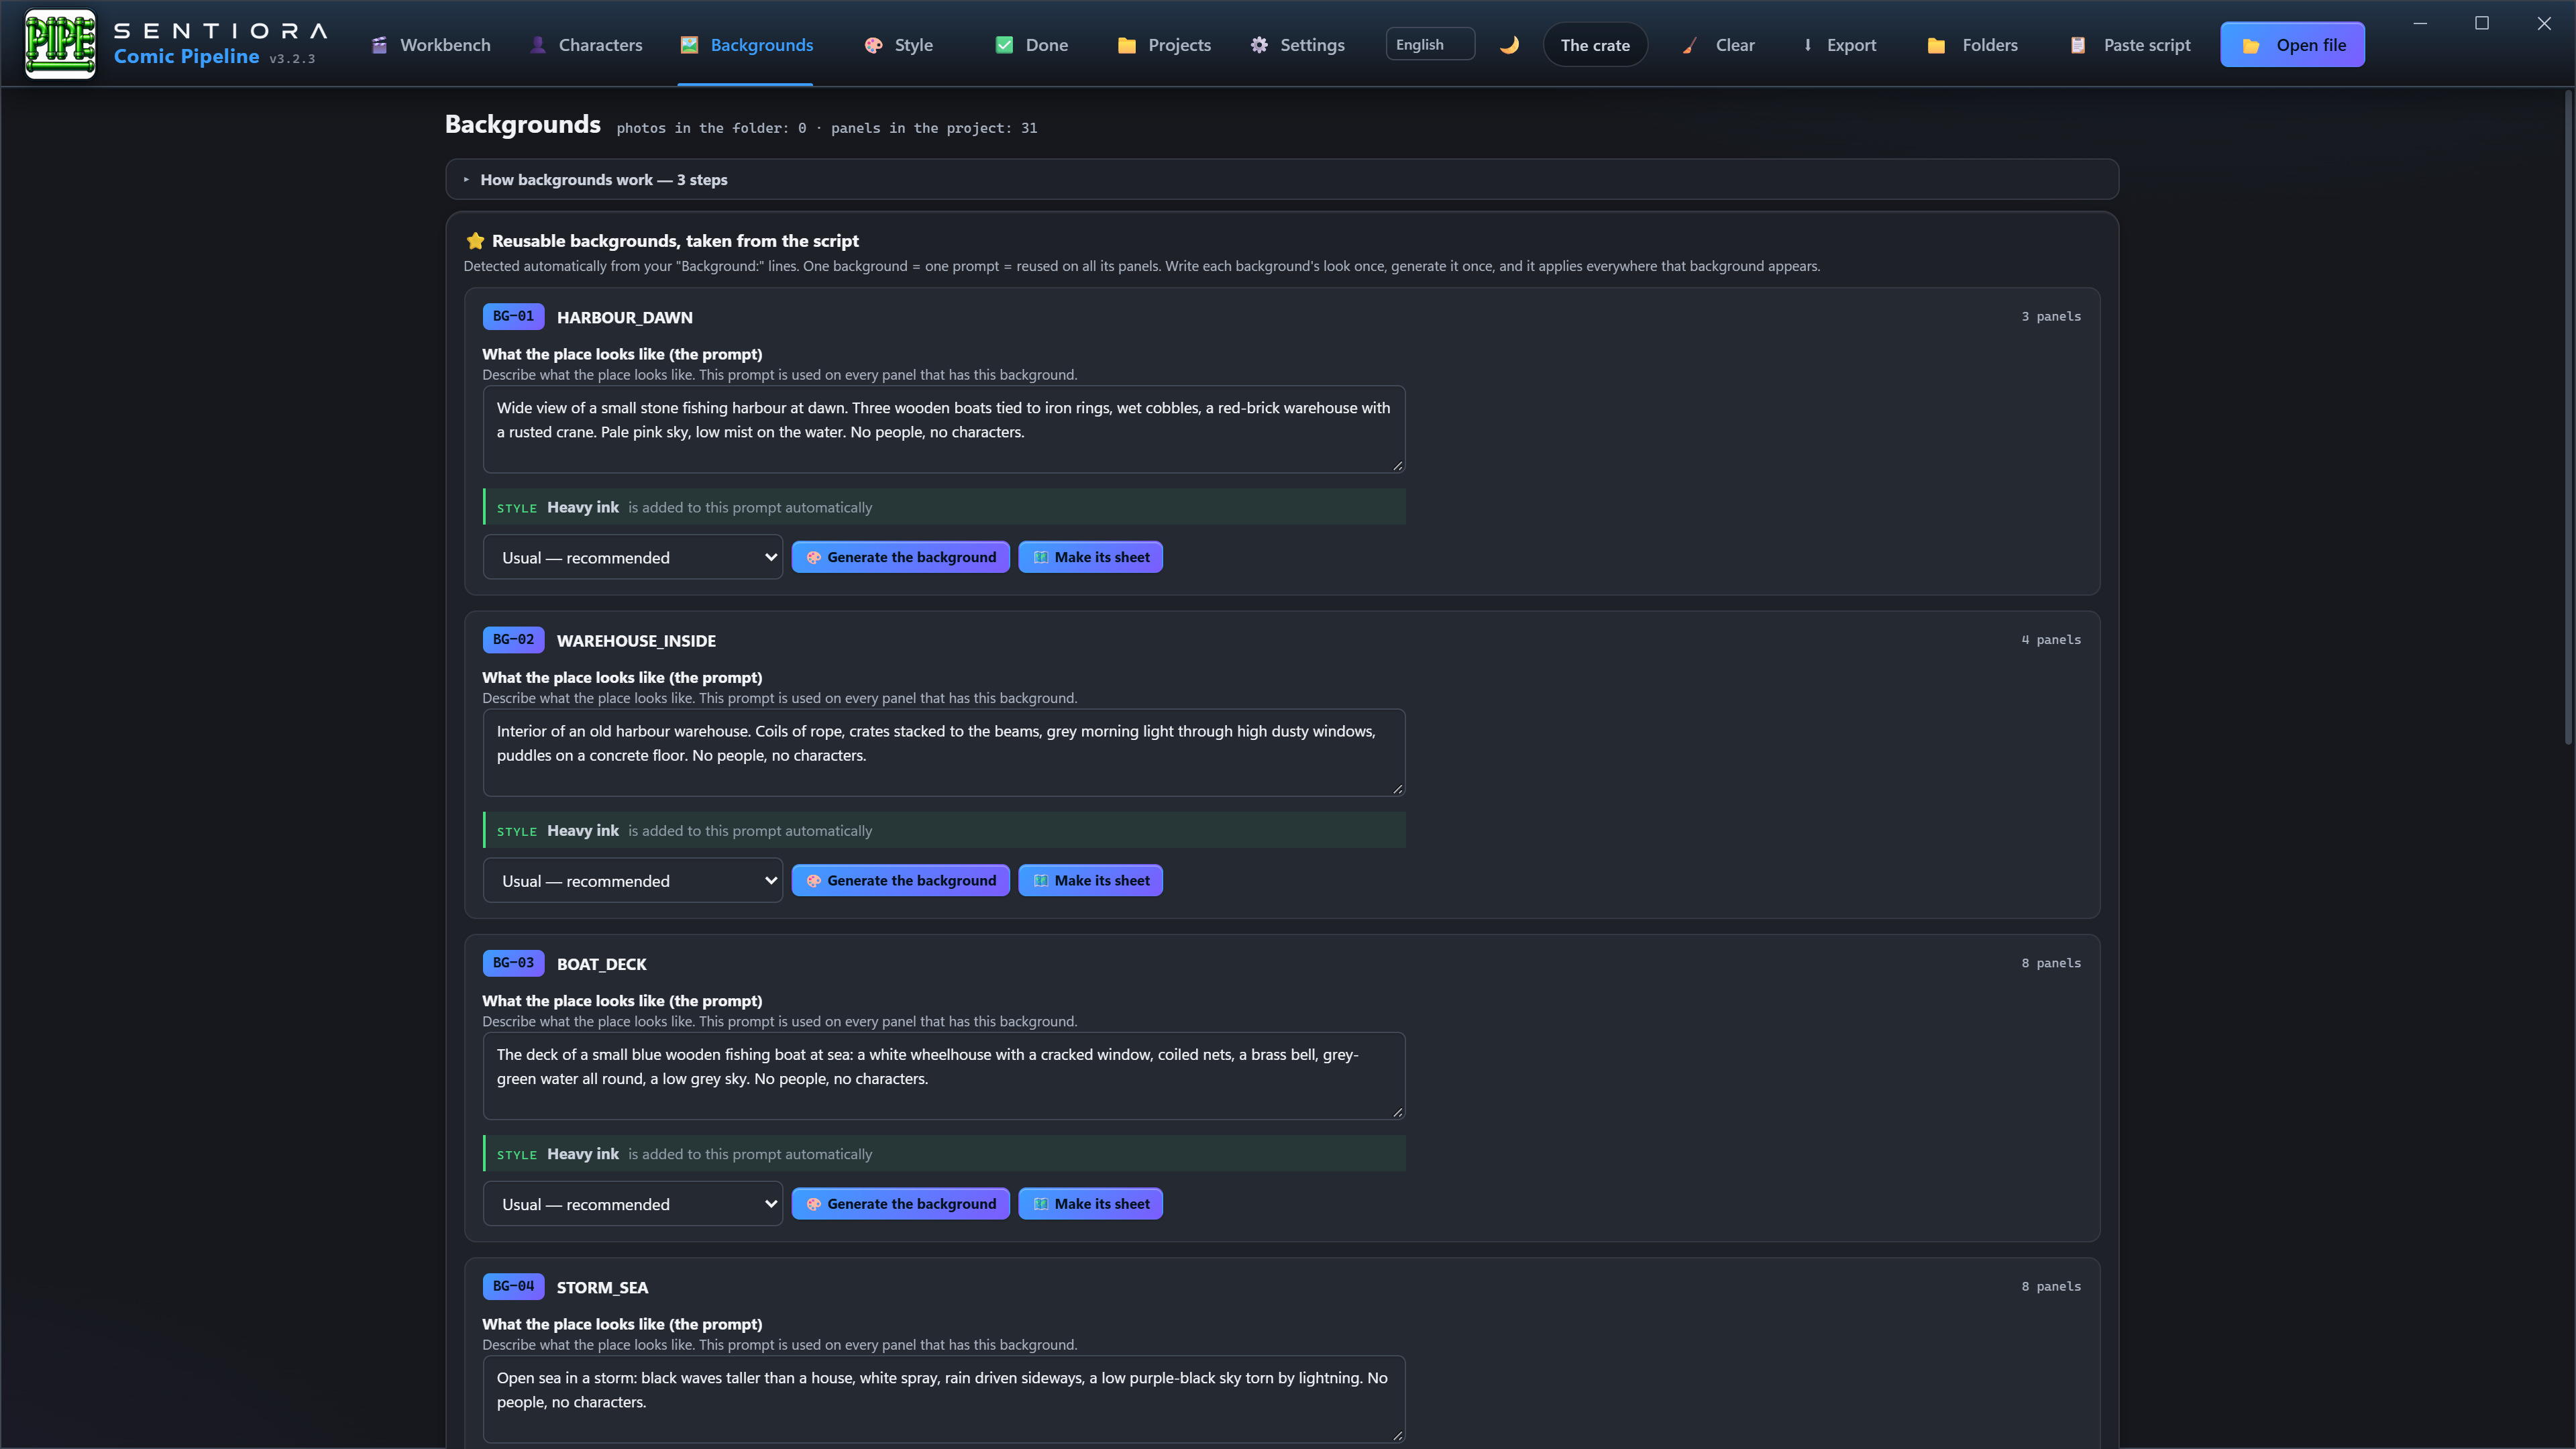The image size is (2576, 1449).
Task: Open the Done checkmark tab
Action: point(1032,45)
